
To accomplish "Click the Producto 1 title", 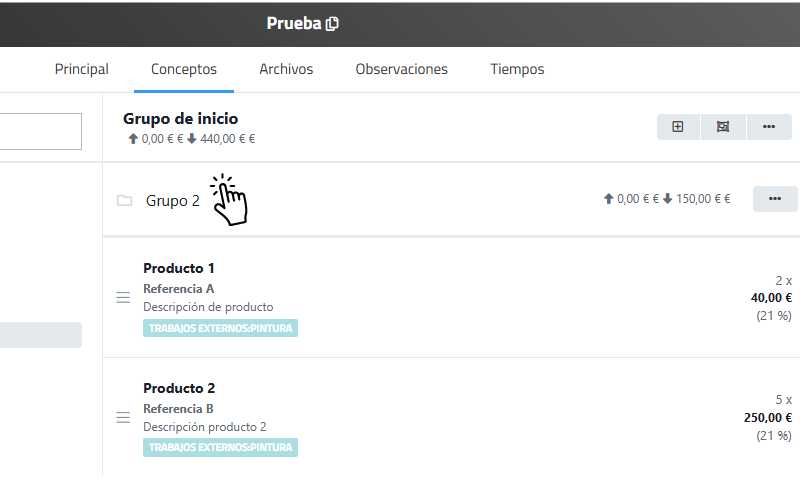I will pyautogui.click(x=179, y=268).
